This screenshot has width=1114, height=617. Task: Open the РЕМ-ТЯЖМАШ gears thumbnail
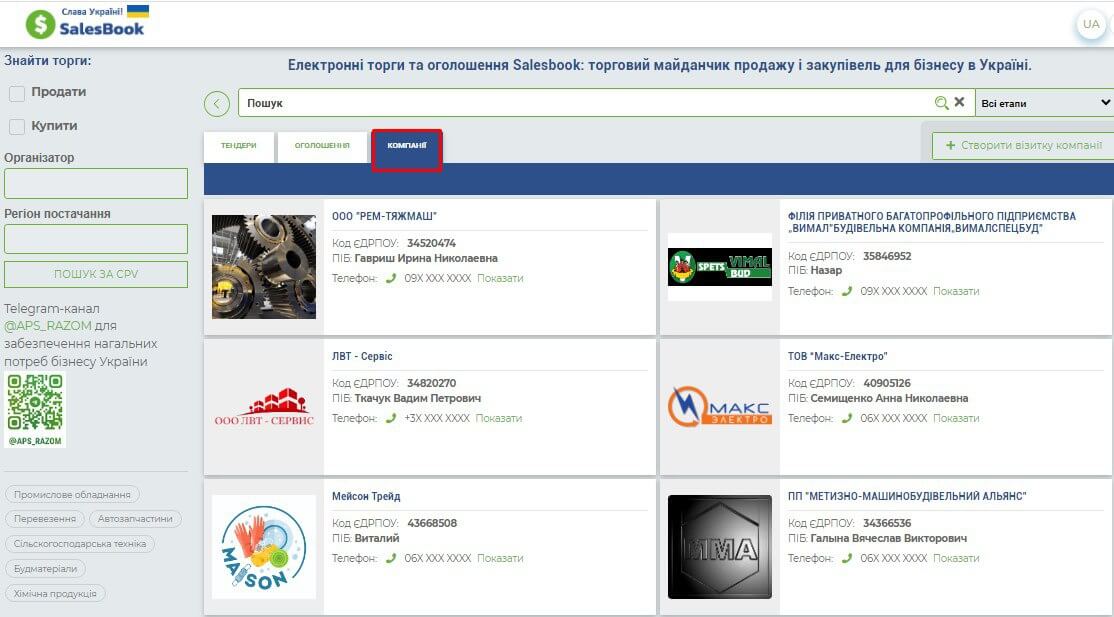[264, 267]
